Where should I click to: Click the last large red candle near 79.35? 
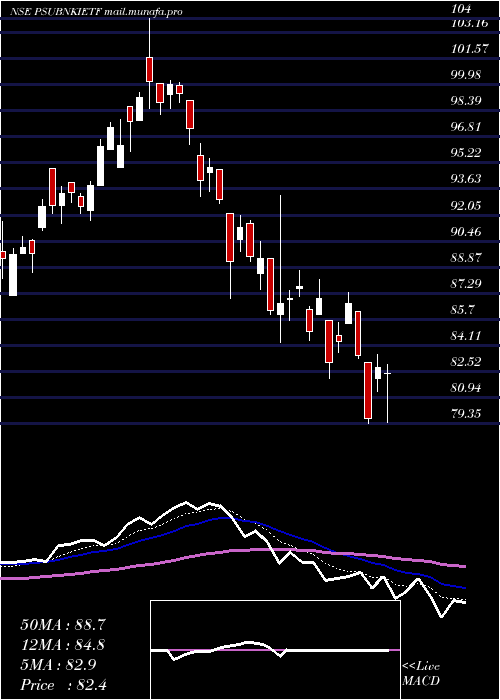[x=368, y=391]
